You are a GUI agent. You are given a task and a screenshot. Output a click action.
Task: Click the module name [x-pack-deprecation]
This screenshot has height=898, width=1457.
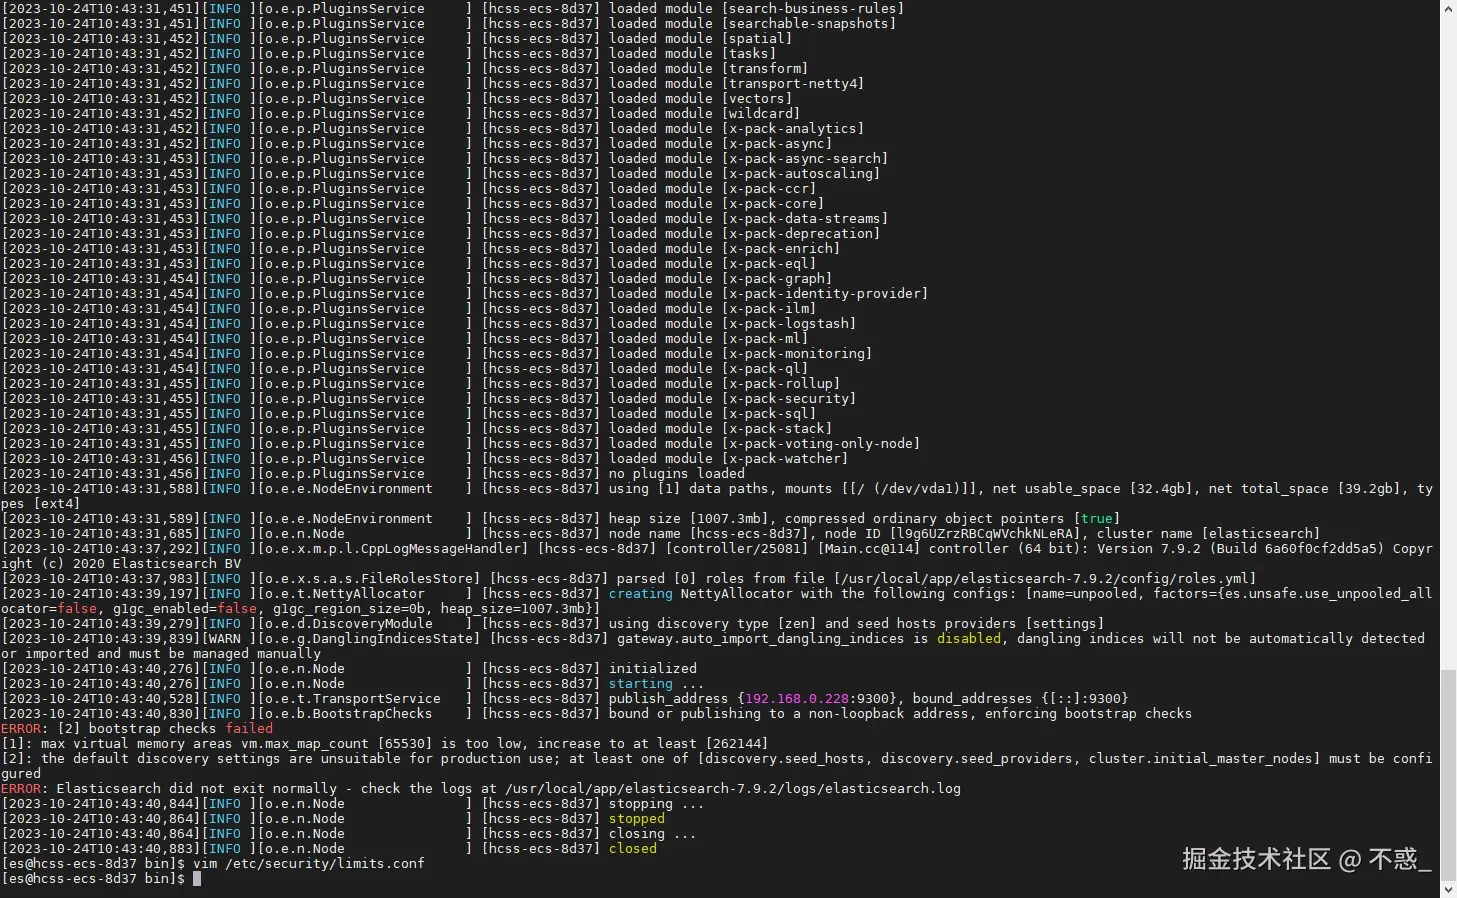tap(800, 234)
